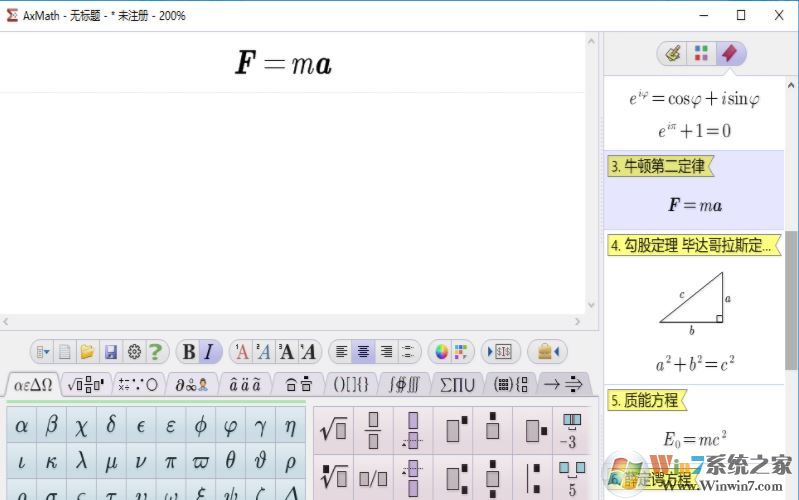The height and width of the screenshot is (500, 799).
Task: Insert Greek letter lambda
Action: (x=81, y=461)
